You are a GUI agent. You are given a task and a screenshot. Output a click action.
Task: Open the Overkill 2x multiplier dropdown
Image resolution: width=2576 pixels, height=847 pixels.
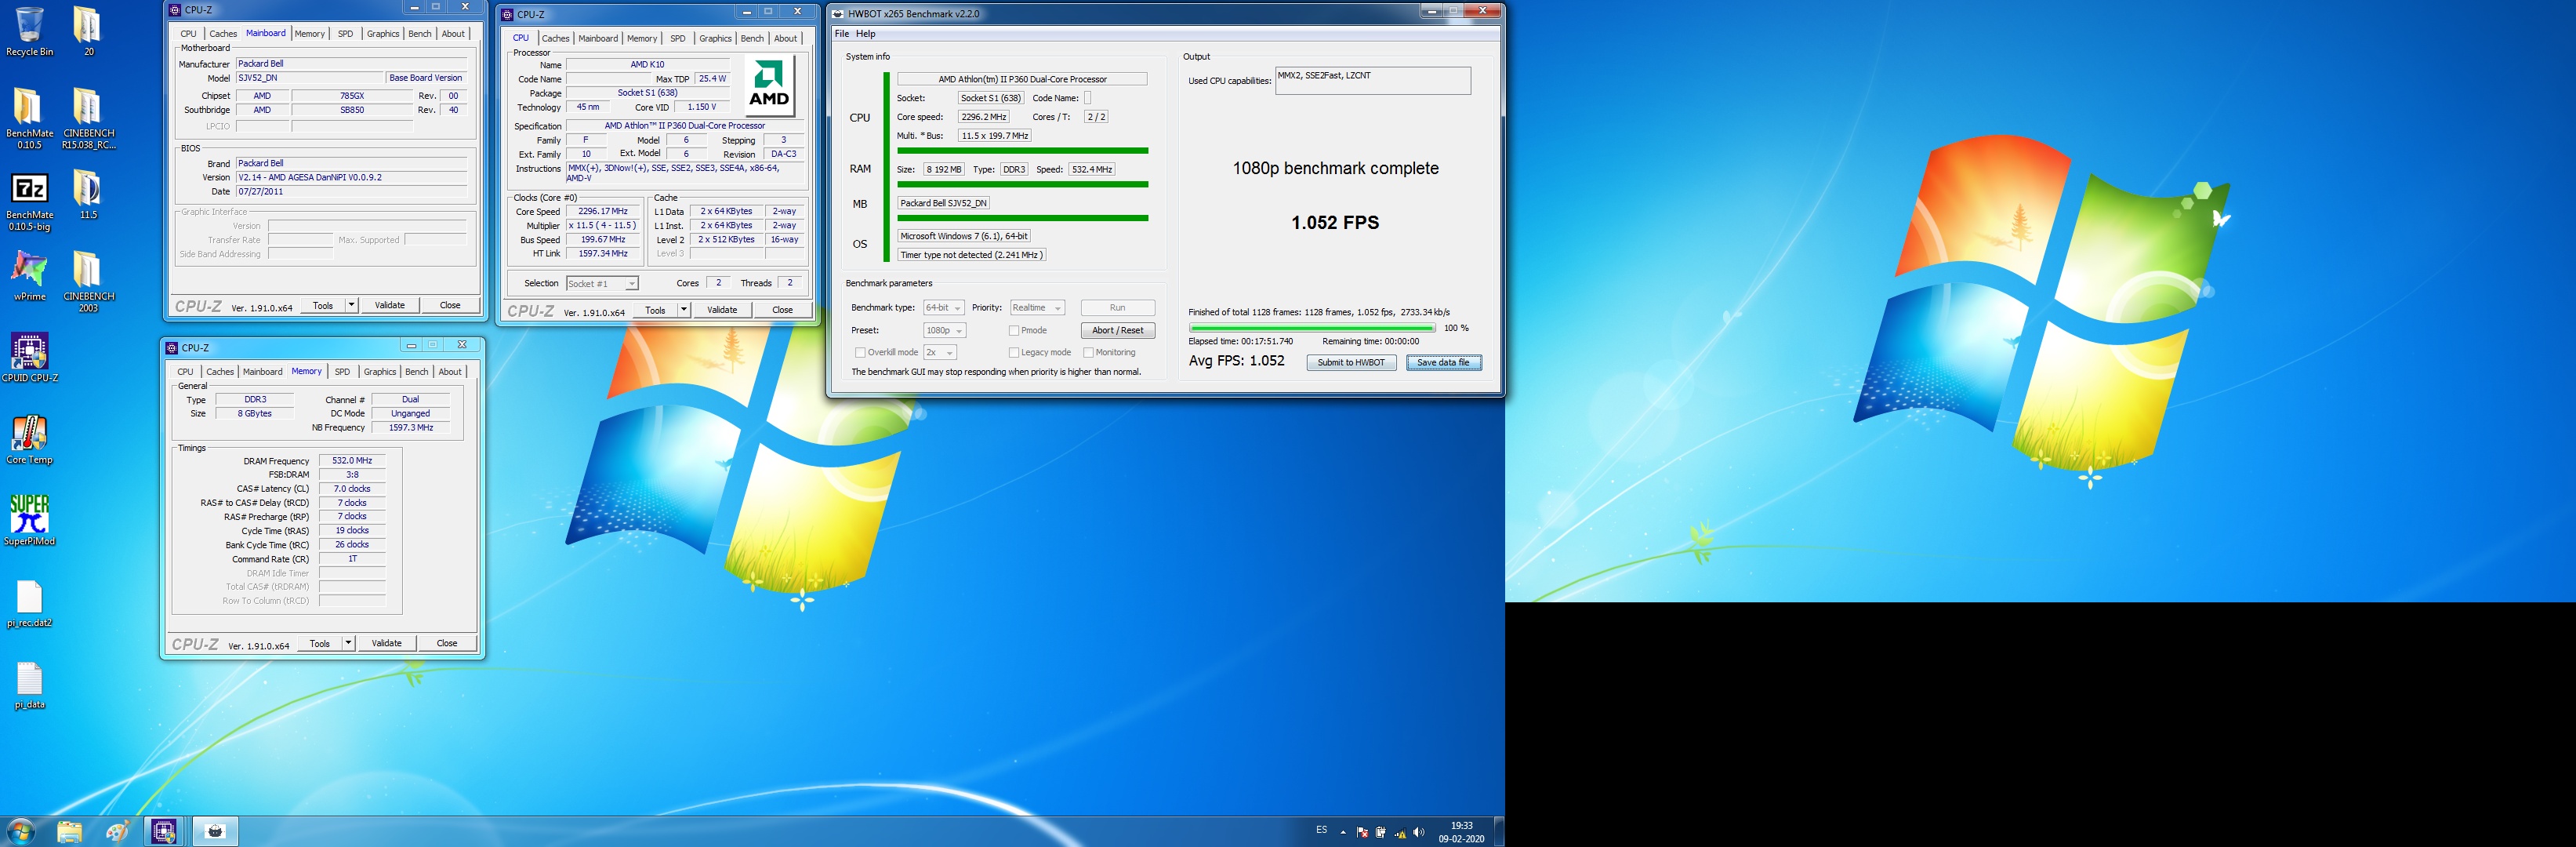tap(940, 352)
